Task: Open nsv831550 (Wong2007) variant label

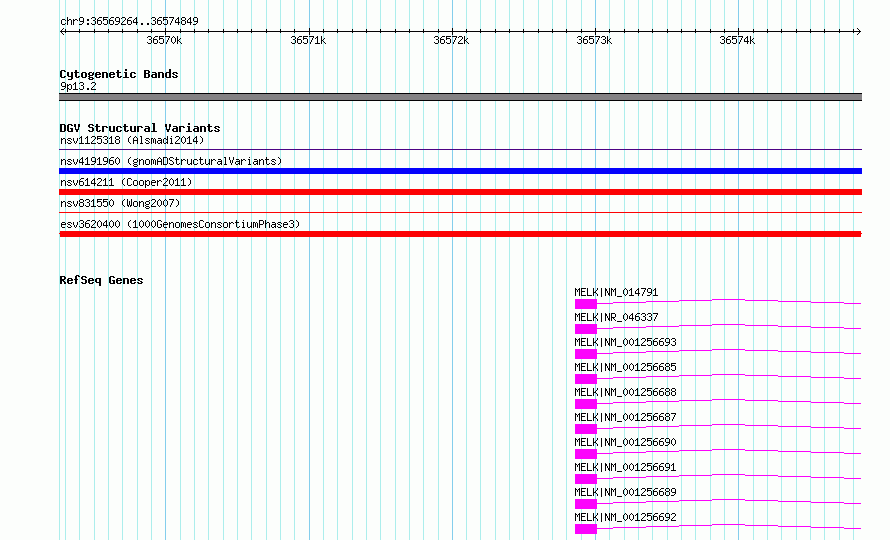Action: coord(120,203)
